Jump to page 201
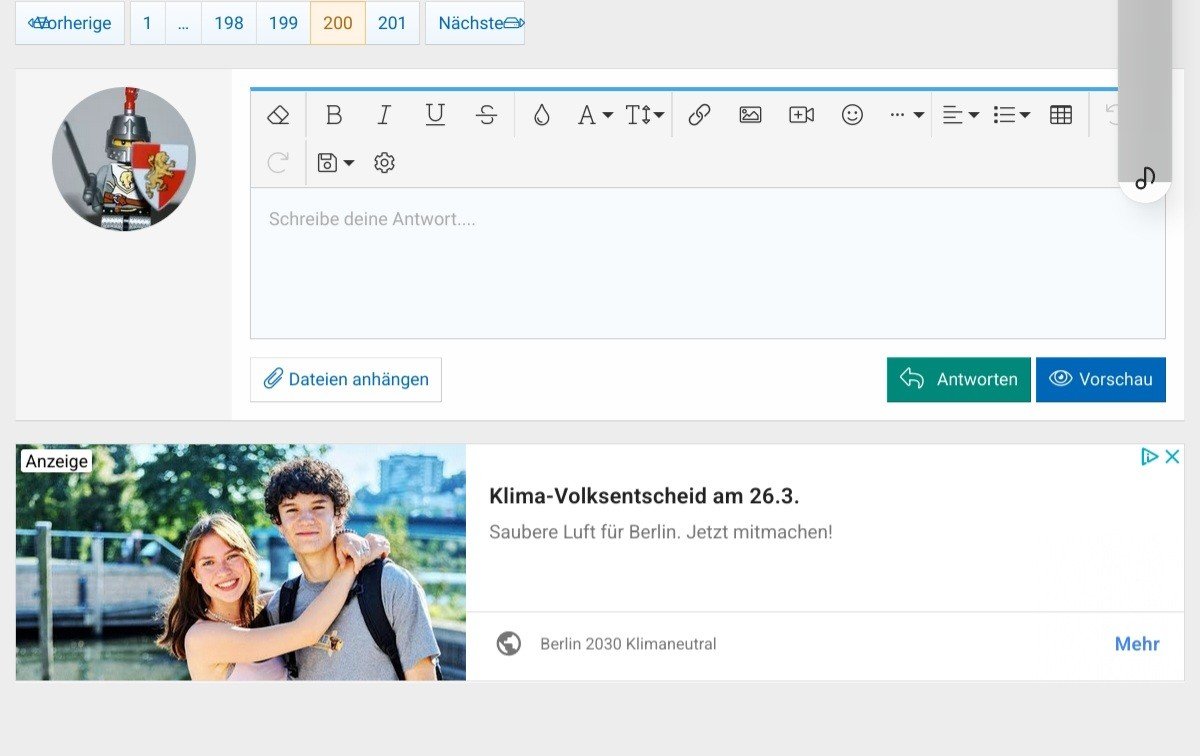 [392, 23]
